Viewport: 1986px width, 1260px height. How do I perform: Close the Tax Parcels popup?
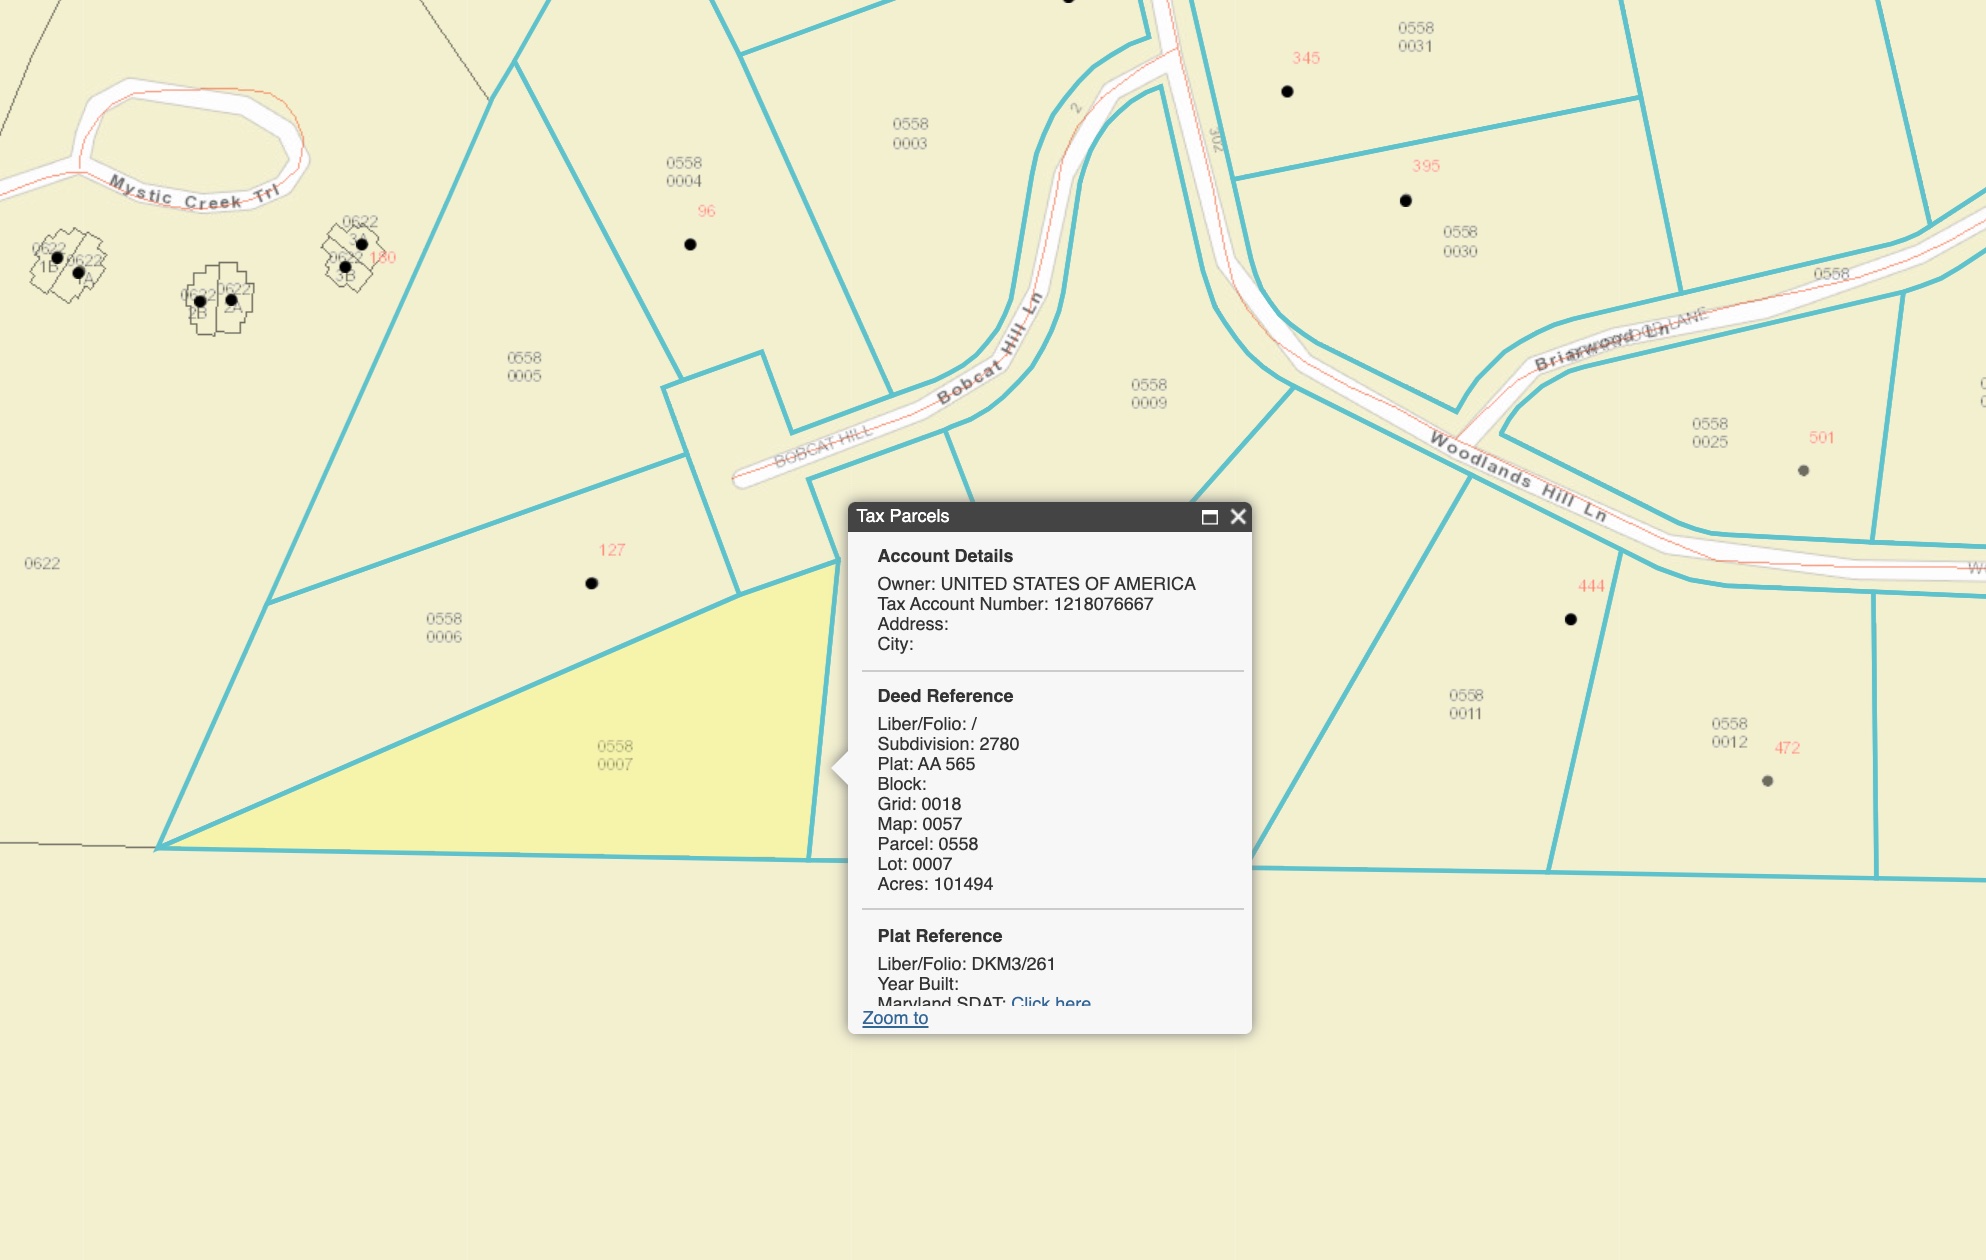(x=1238, y=517)
